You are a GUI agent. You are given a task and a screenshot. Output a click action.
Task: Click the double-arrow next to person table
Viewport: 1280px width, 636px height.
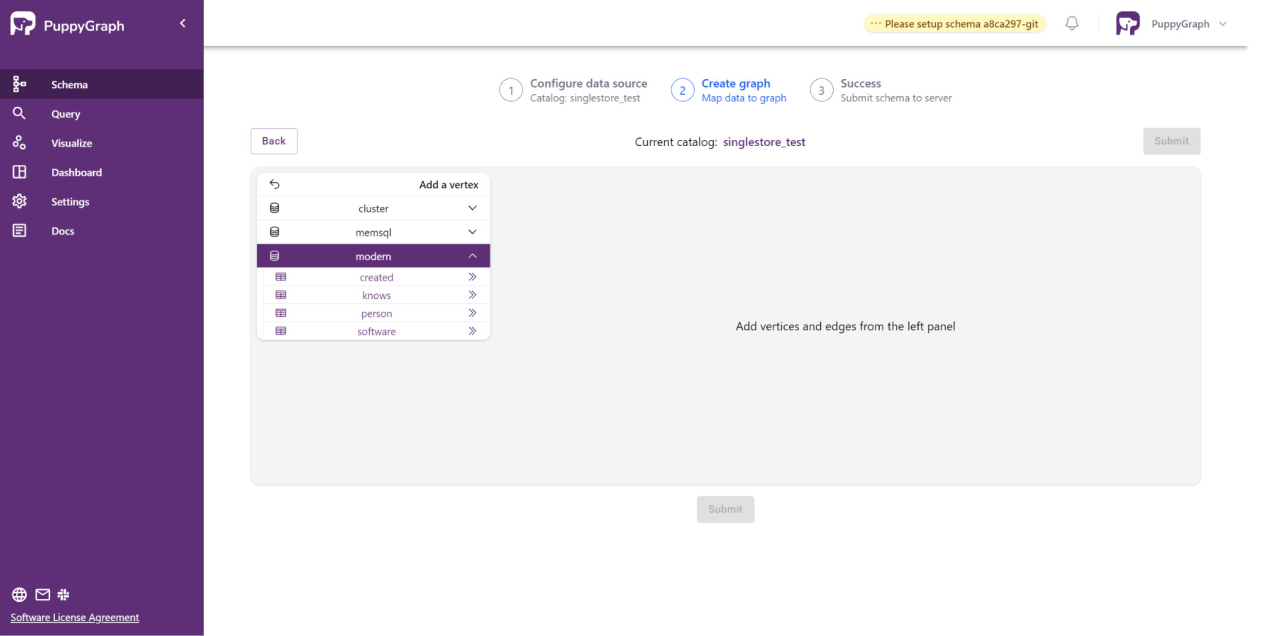pos(471,313)
